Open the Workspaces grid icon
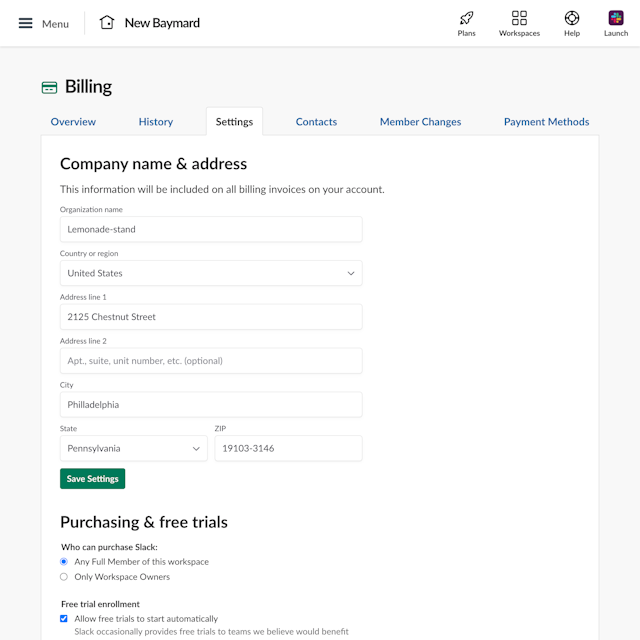Screen dimensions: 640x640 tap(519, 18)
